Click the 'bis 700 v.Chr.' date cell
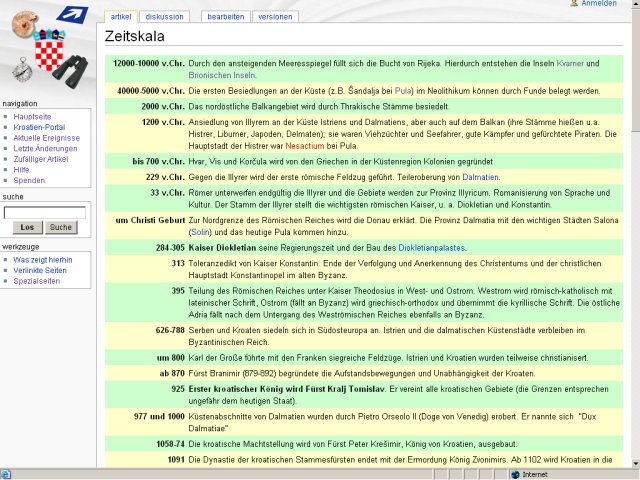The image size is (640, 480). tap(158, 162)
